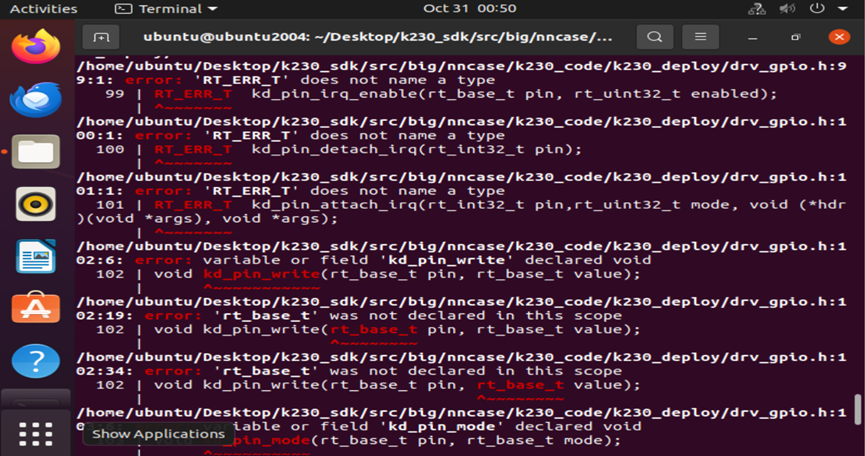This screenshot has width=865, height=456.
Task: Expand the Terminal app menu dropdown
Action: tap(167, 8)
